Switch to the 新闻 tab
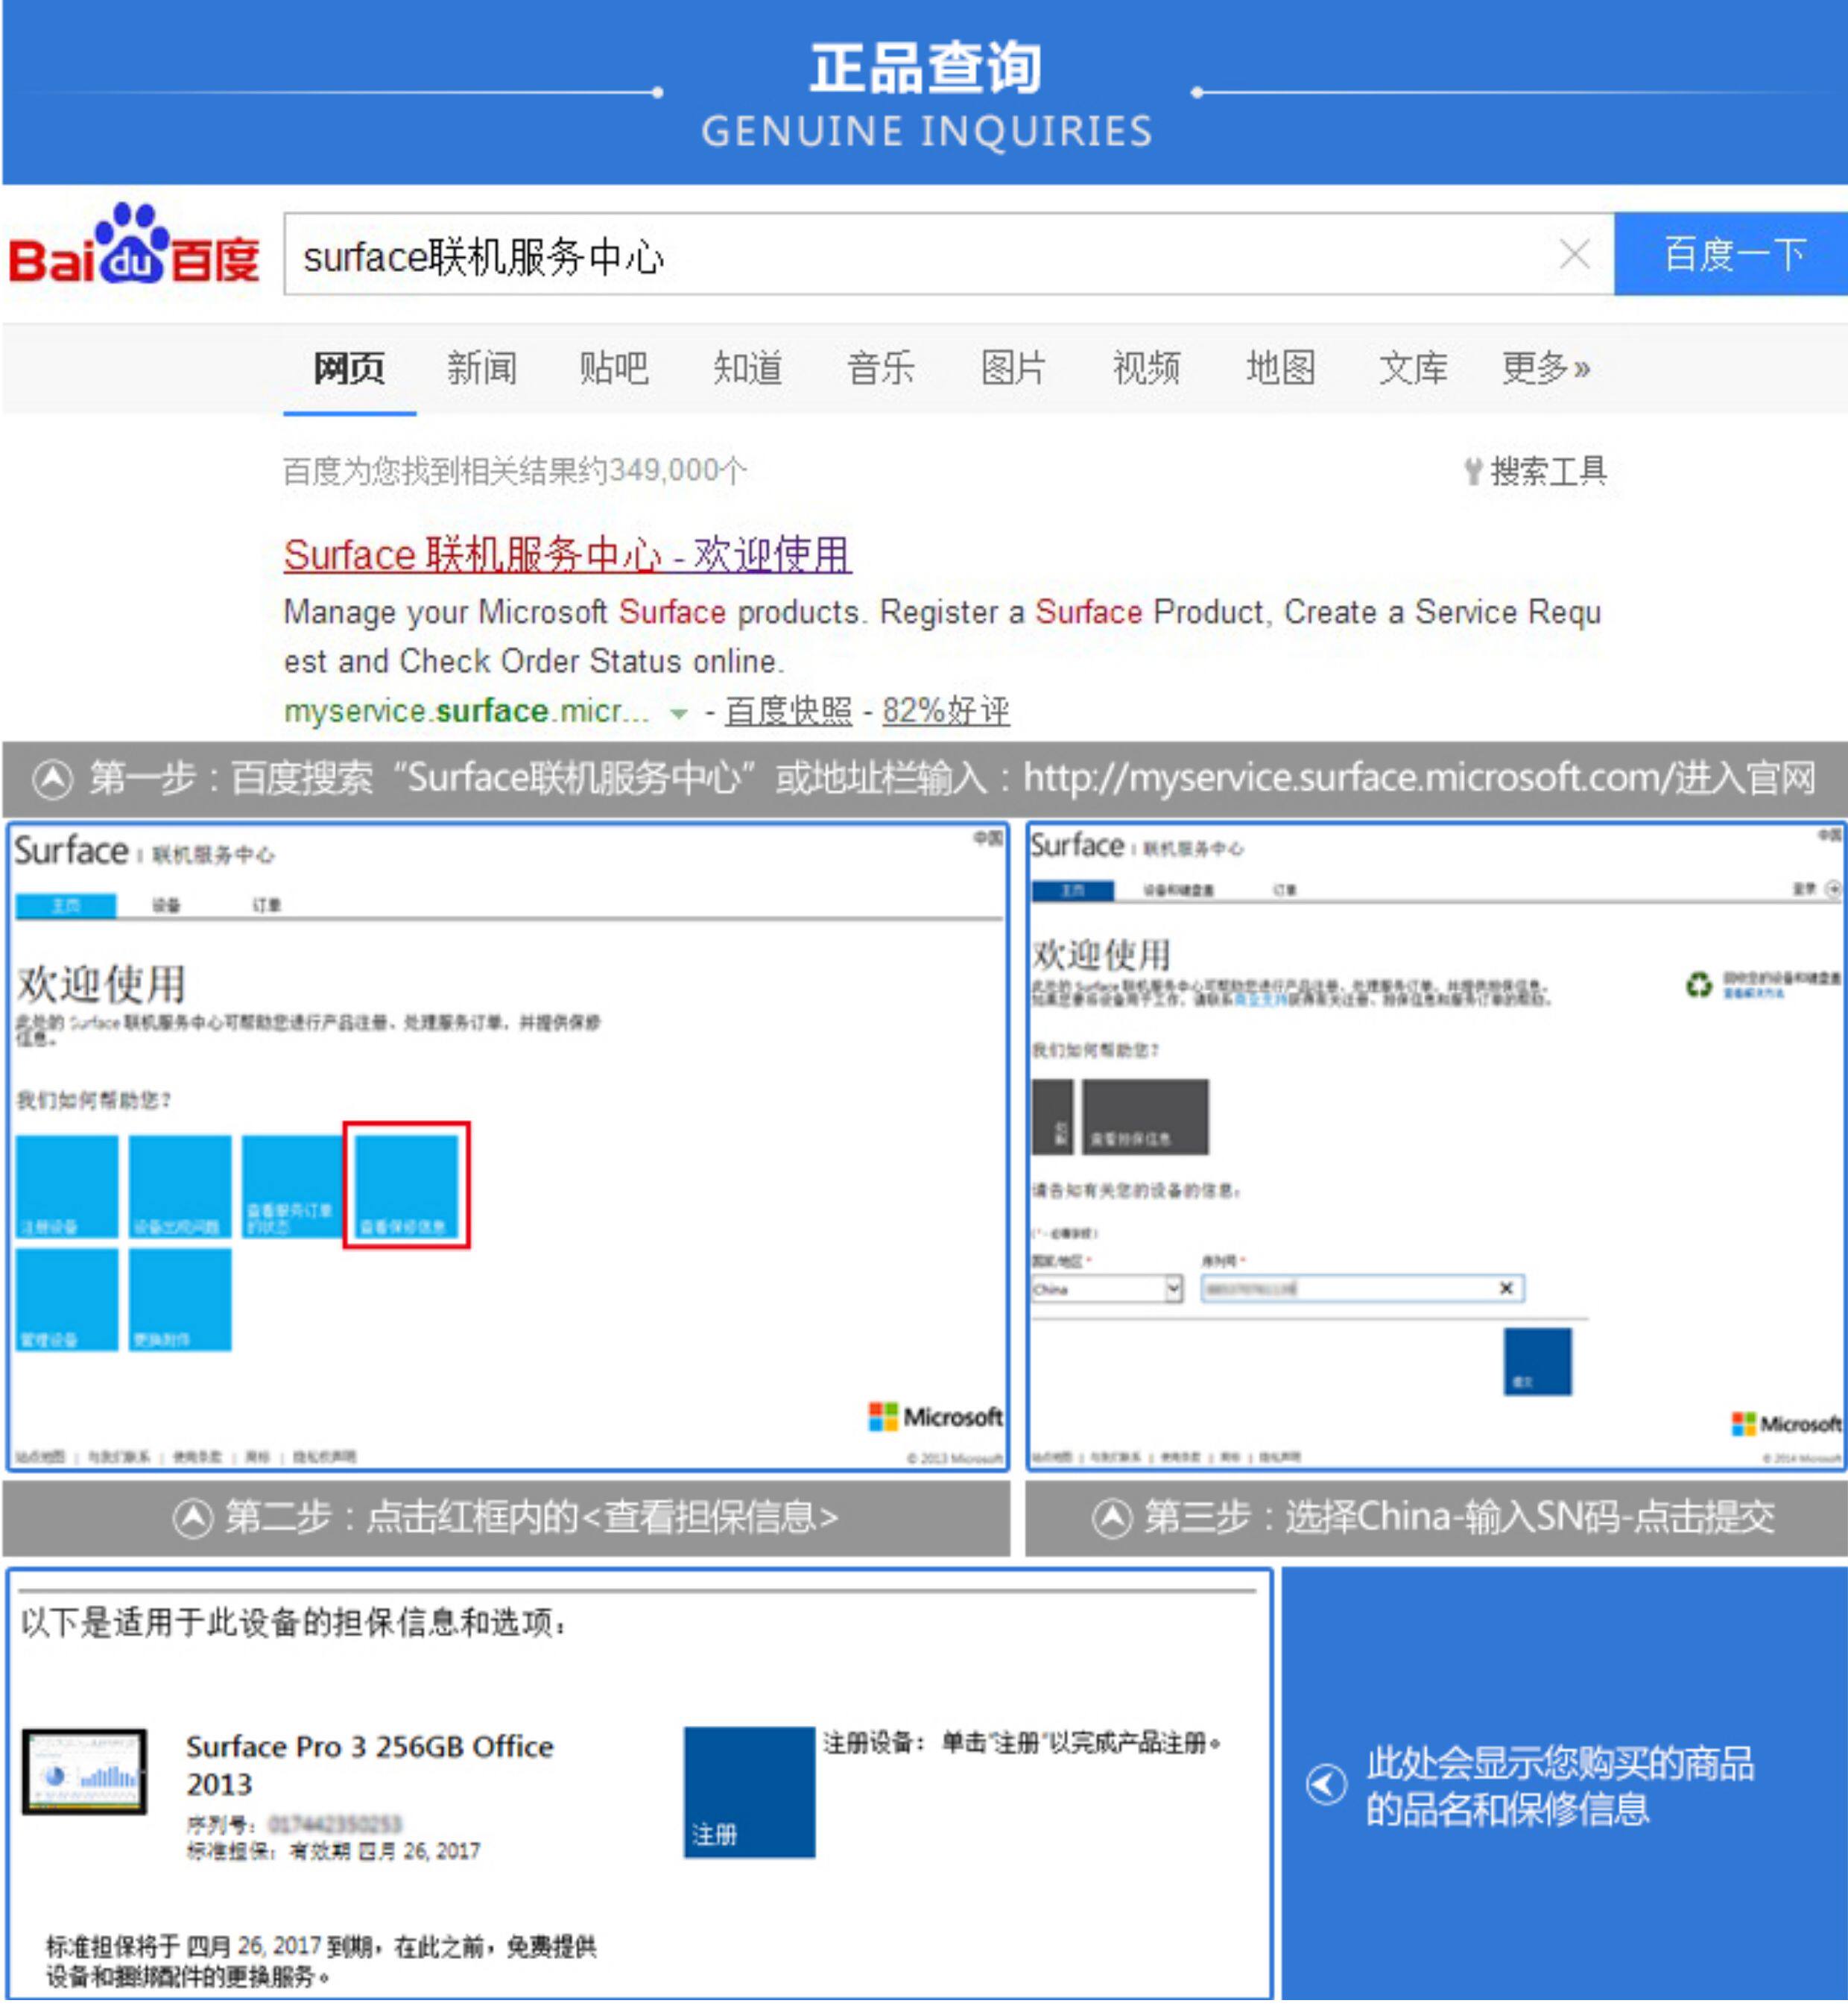Screen dimensions: 1848x2015 point(481,368)
